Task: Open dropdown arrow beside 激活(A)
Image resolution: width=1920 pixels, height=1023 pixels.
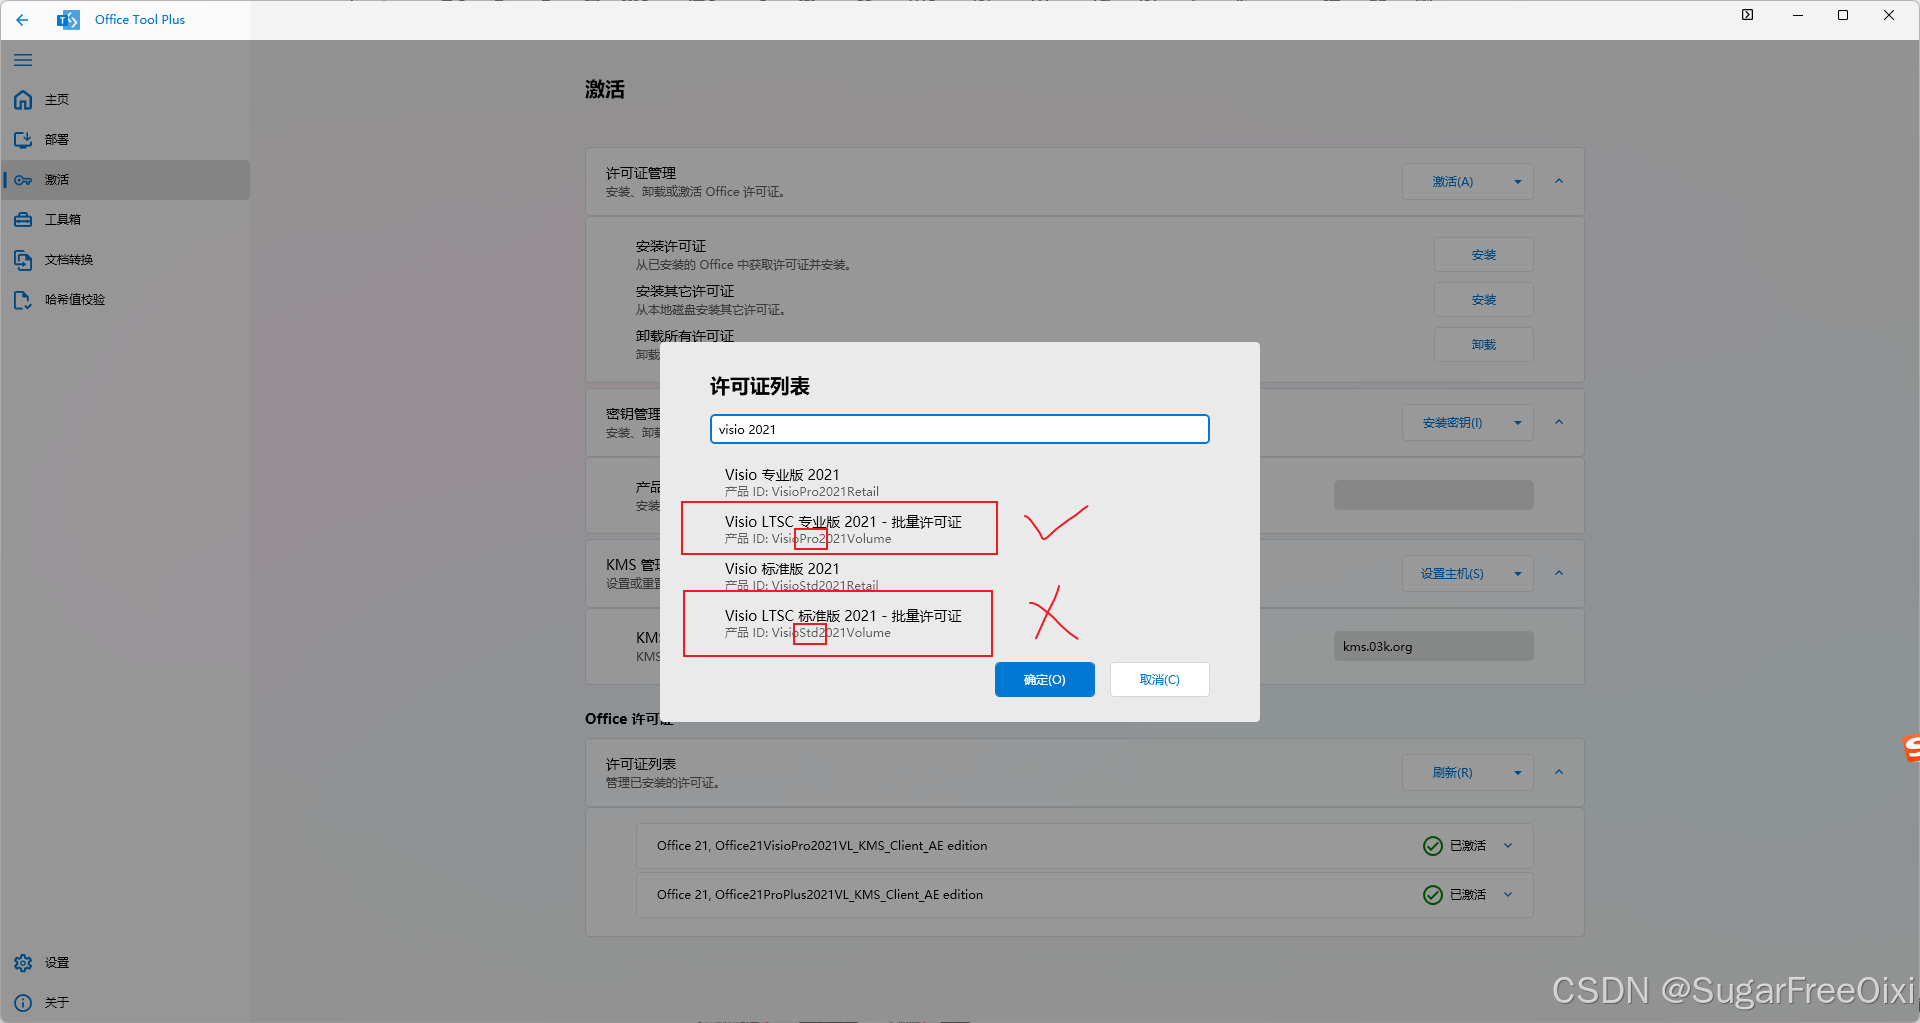Action: [x=1518, y=182]
